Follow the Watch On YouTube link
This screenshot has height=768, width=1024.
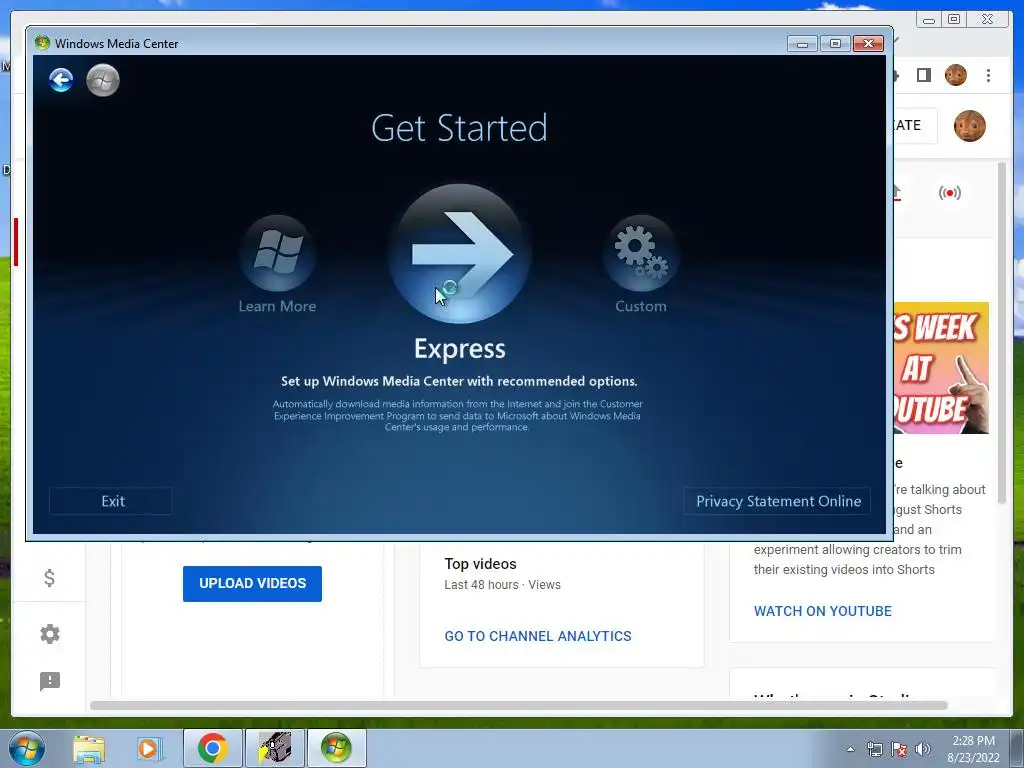(x=822, y=611)
